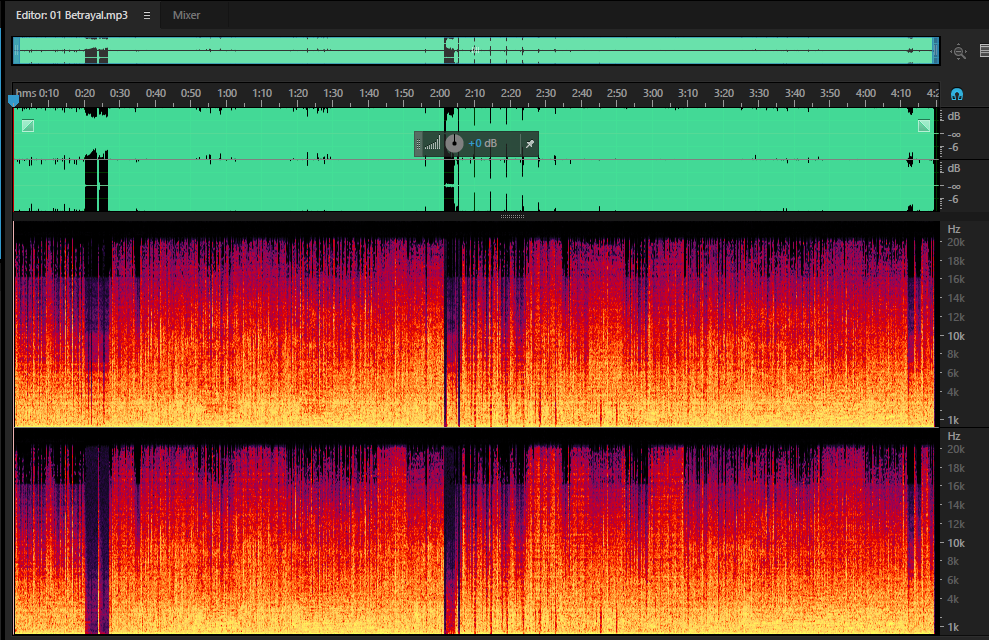The image size is (989, 640).
Task: Click the panel divider grip above the spectrogram
Action: click(512, 216)
